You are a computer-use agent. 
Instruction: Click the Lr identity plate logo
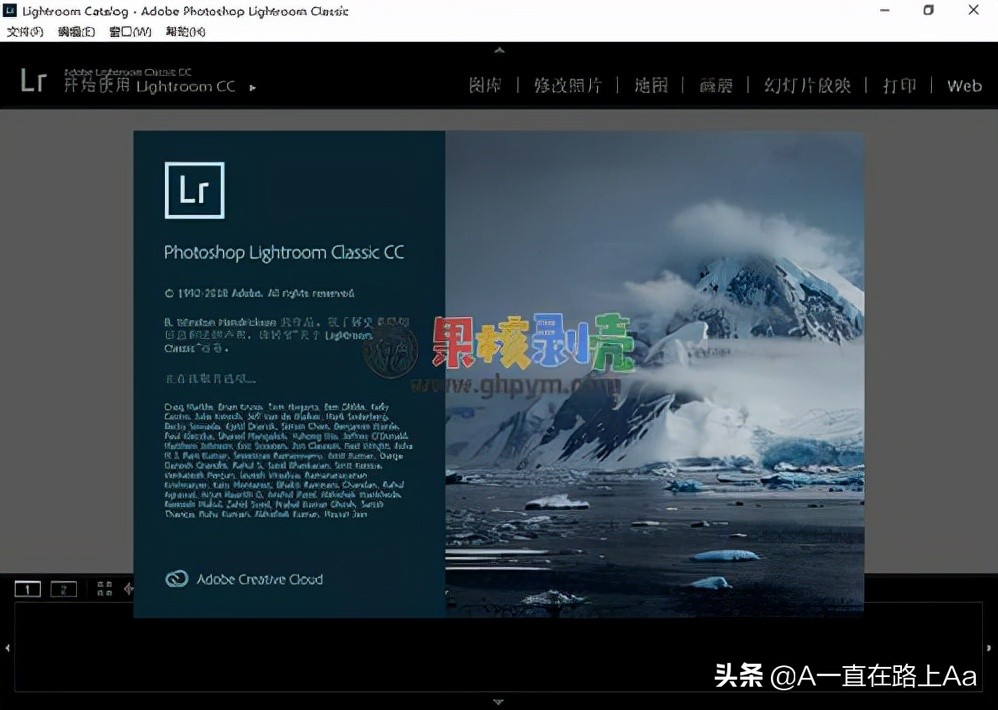(x=34, y=81)
